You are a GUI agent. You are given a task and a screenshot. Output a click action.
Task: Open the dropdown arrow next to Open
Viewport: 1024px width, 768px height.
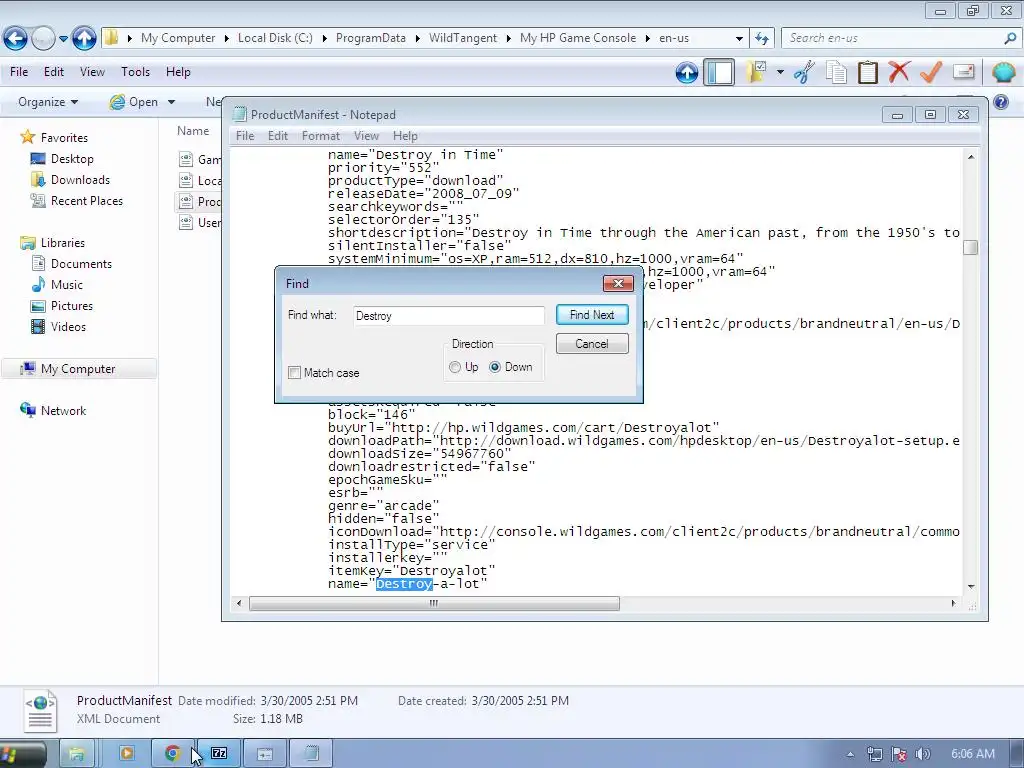(171, 102)
